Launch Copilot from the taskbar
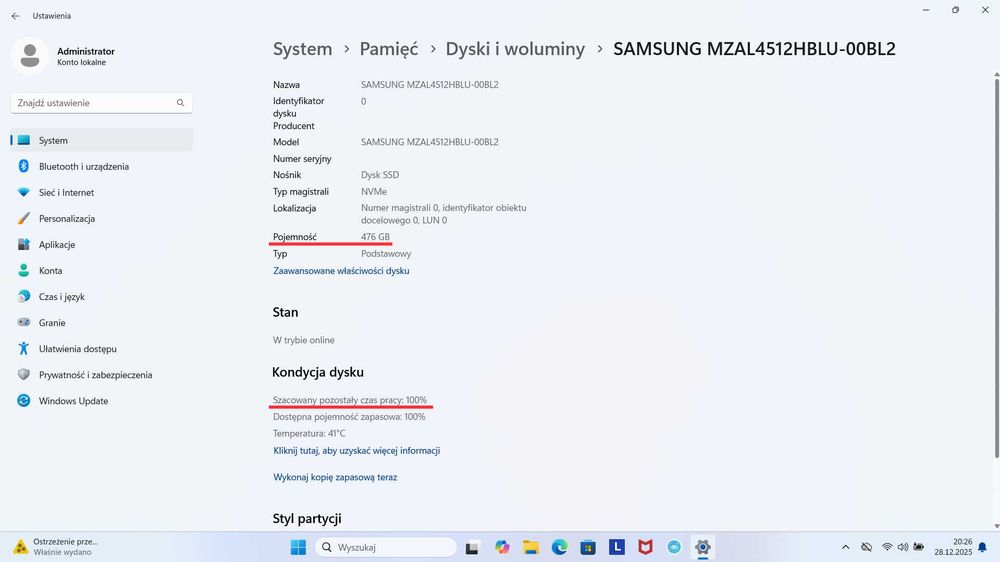Screen dimensions: 1000x562 click(502, 547)
